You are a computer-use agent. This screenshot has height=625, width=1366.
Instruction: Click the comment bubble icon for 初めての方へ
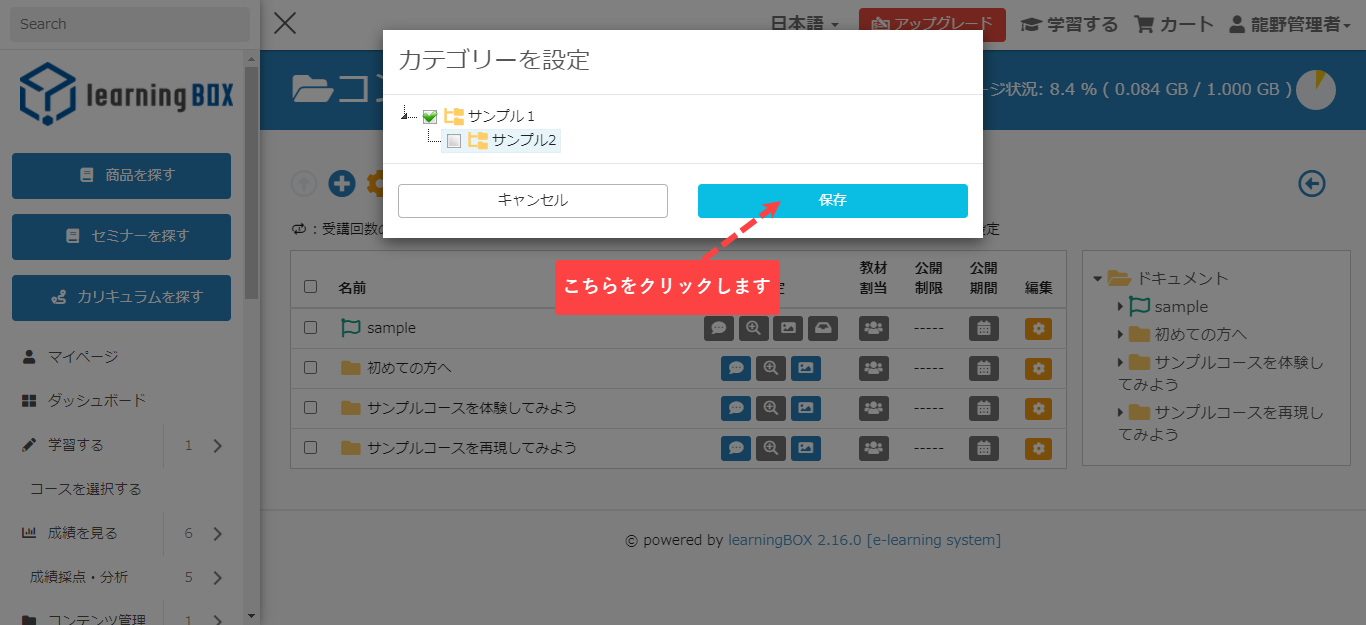click(x=735, y=368)
